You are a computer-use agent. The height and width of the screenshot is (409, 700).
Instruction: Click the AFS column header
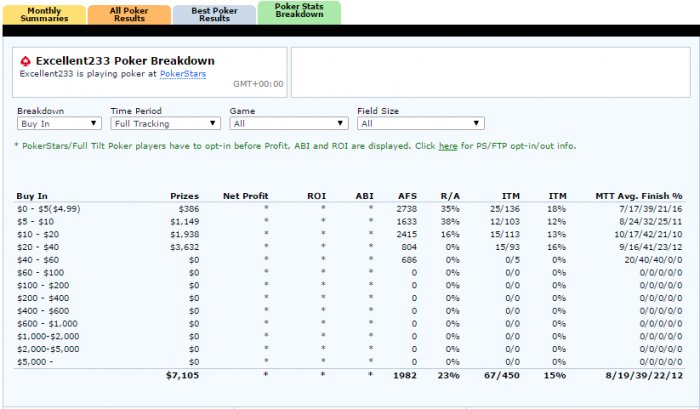click(x=407, y=196)
